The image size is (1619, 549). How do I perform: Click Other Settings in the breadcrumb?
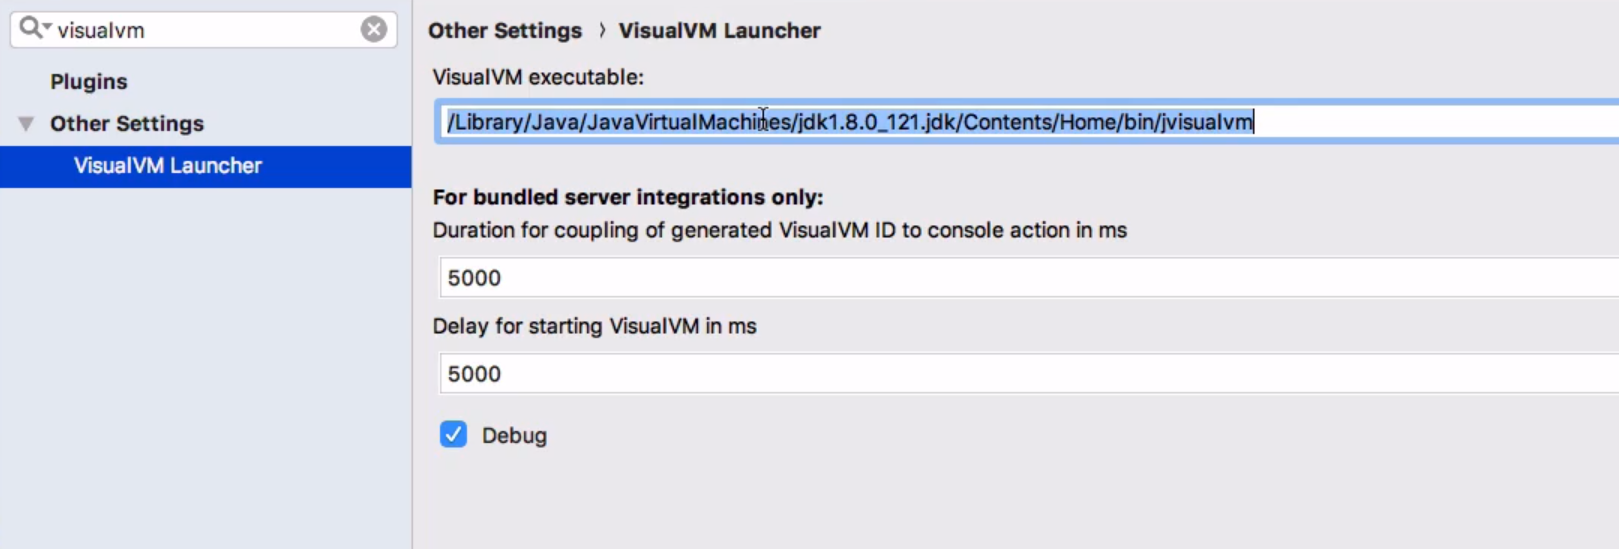tap(505, 31)
